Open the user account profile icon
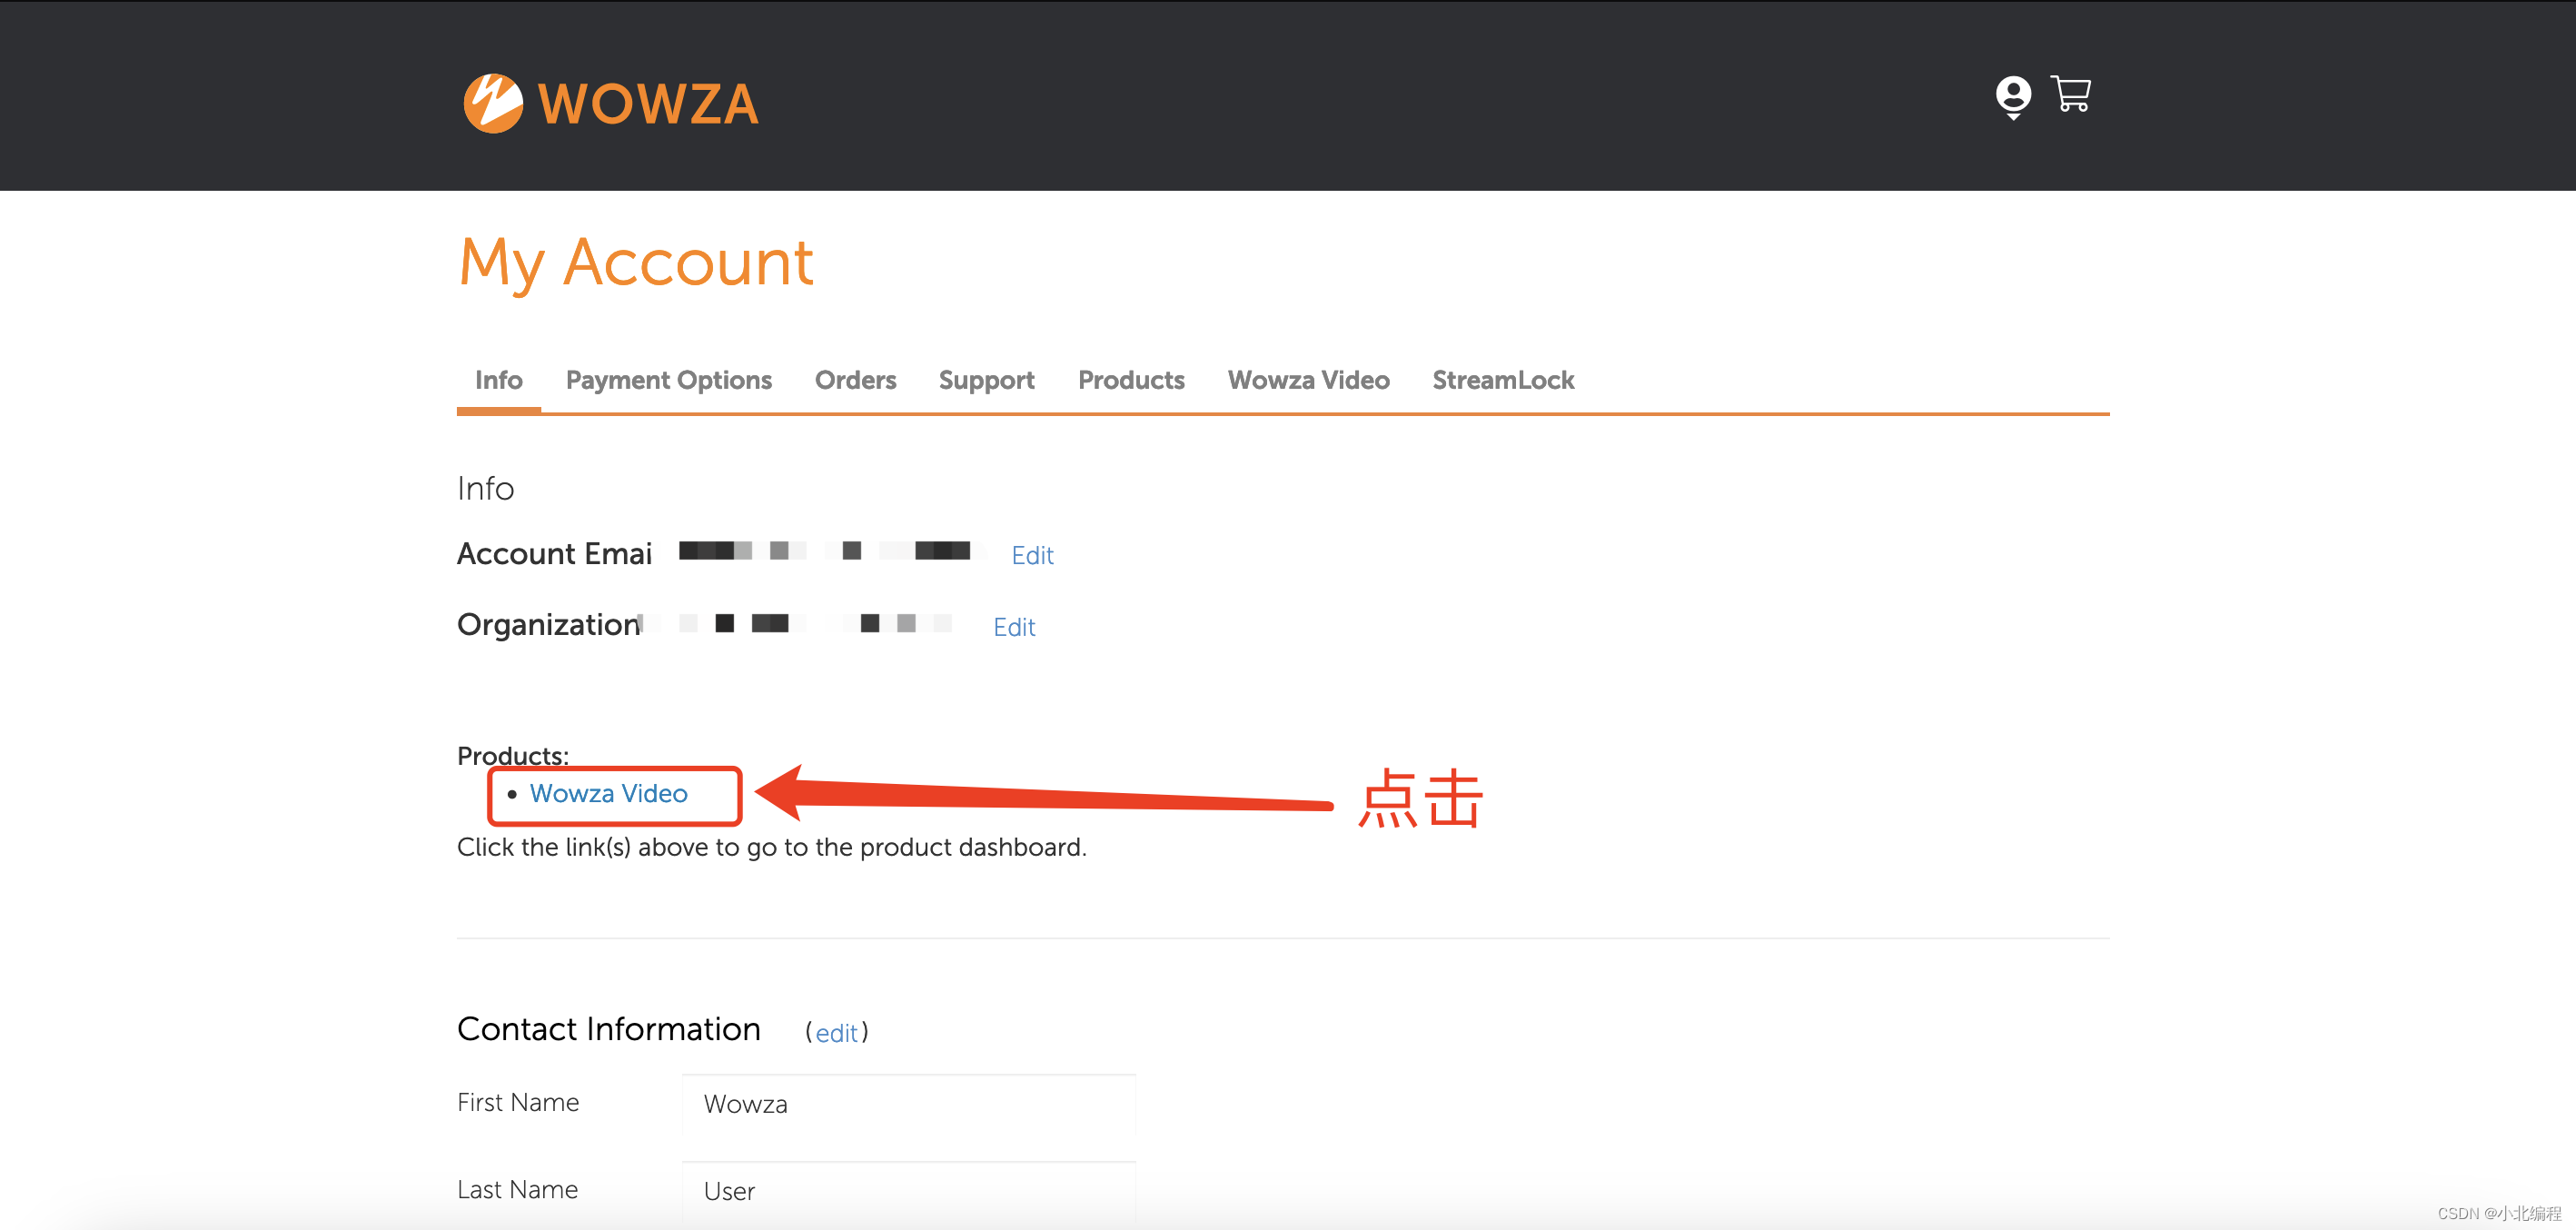 tap(2013, 97)
